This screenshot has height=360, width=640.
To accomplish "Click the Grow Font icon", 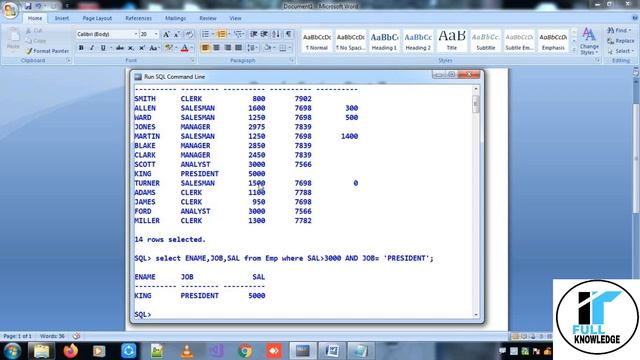I will 166,34.
